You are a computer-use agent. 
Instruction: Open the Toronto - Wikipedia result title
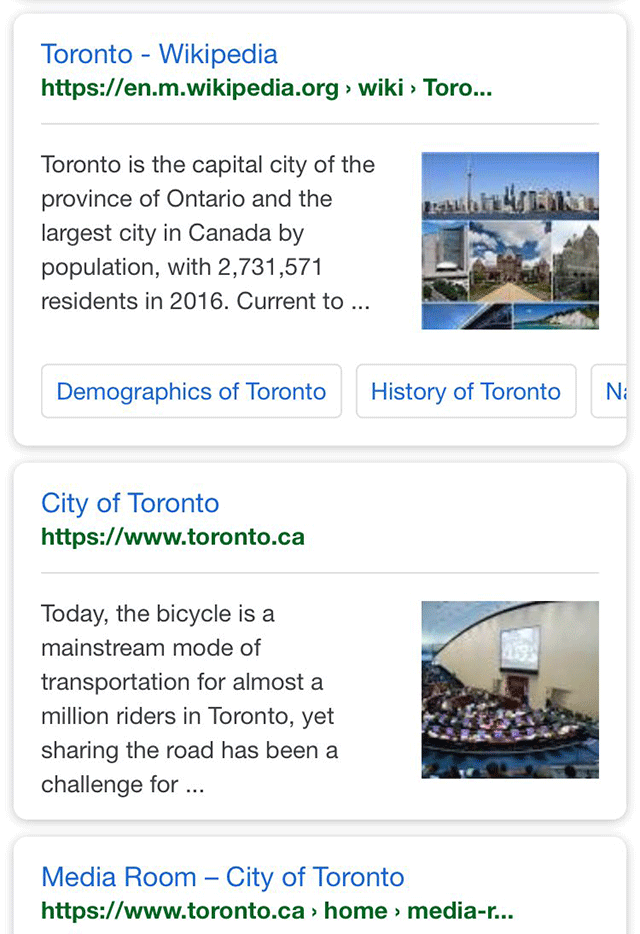point(159,54)
